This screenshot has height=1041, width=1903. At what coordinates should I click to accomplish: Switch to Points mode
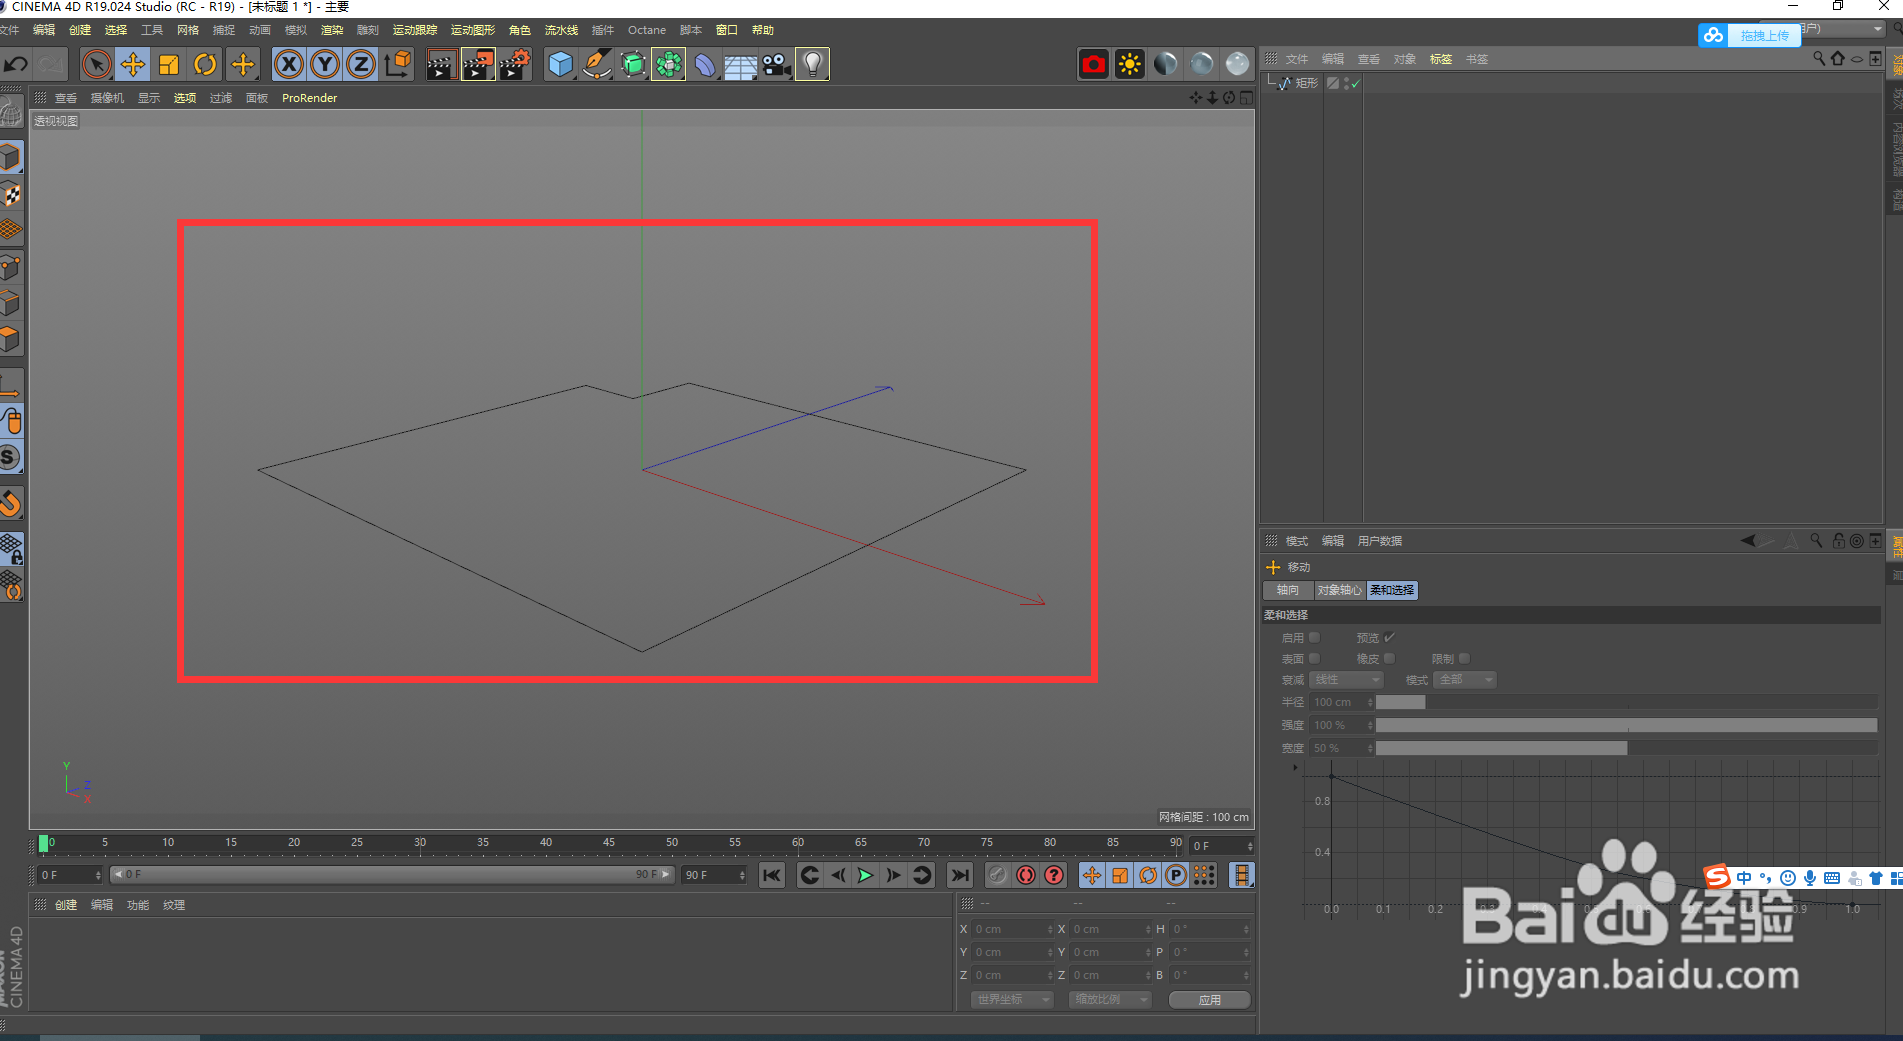[11, 267]
